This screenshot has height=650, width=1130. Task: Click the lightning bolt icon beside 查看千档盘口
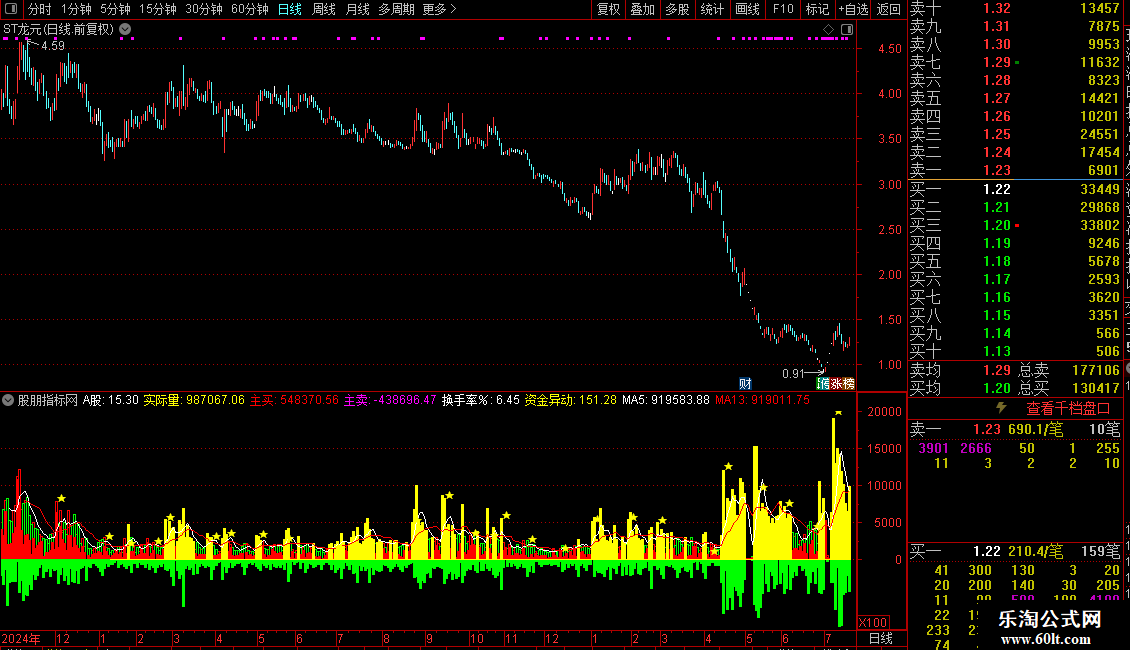tap(1001, 408)
